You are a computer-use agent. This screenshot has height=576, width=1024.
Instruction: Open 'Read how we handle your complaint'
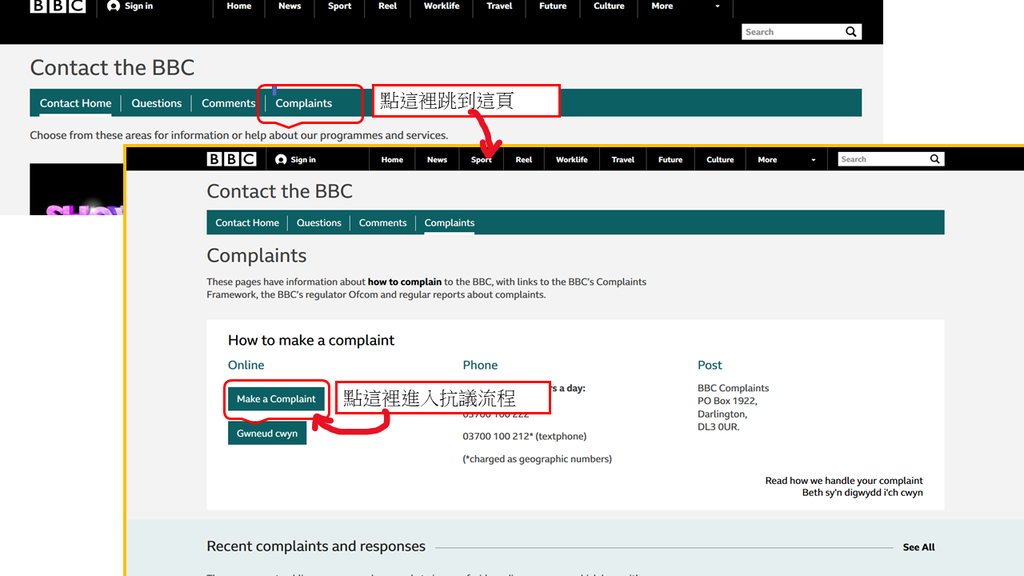point(844,481)
